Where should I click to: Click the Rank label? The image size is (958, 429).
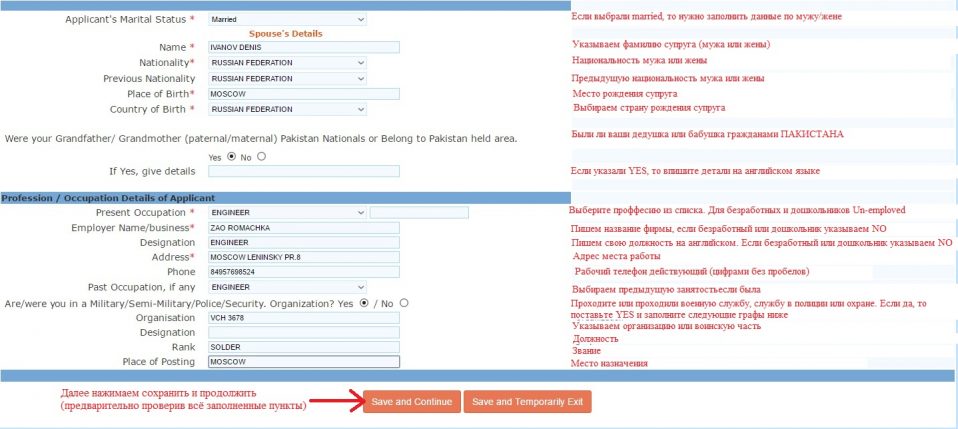(x=183, y=347)
